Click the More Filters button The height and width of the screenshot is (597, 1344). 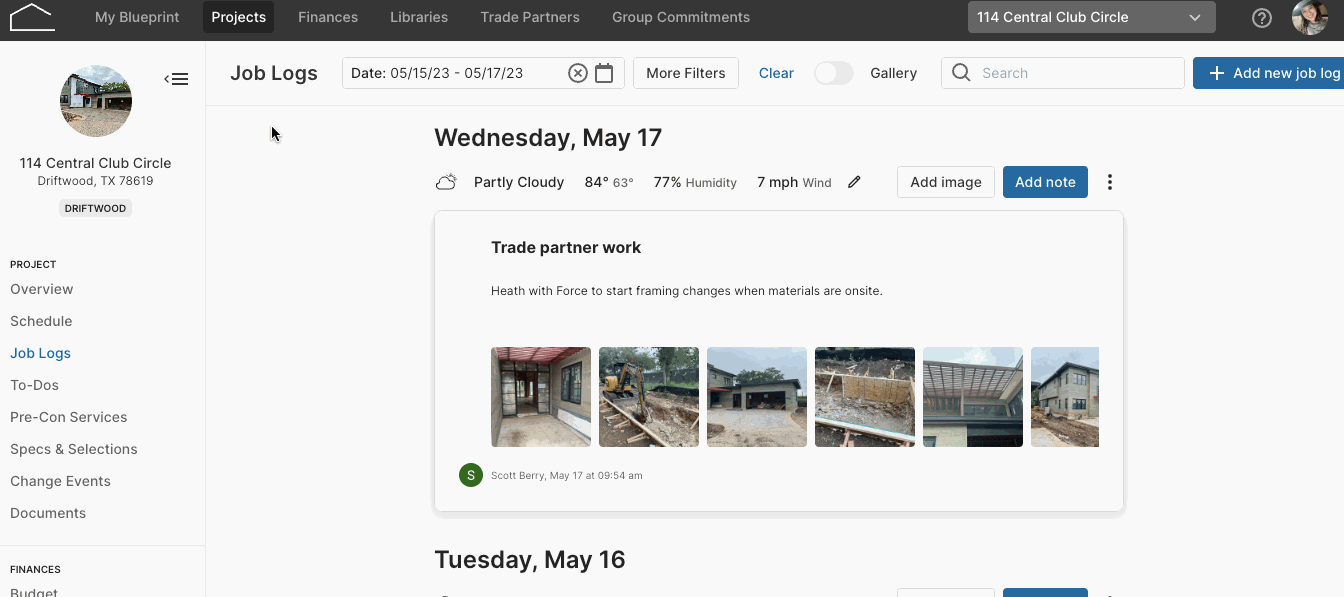point(686,73)
